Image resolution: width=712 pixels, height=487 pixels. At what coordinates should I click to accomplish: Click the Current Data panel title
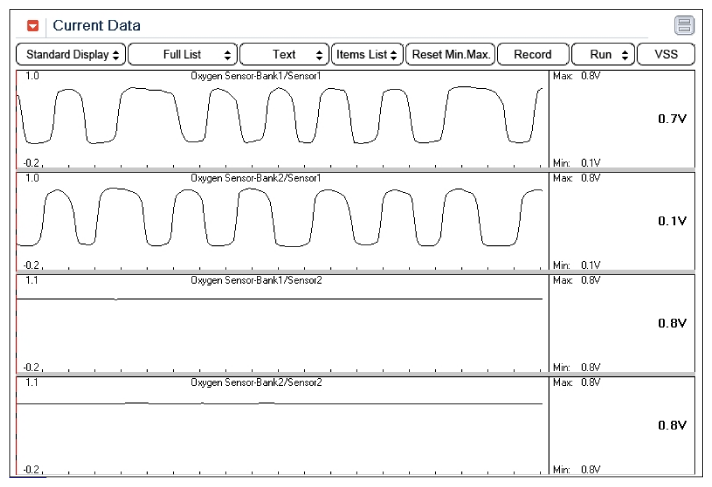[x=97, y=24]
